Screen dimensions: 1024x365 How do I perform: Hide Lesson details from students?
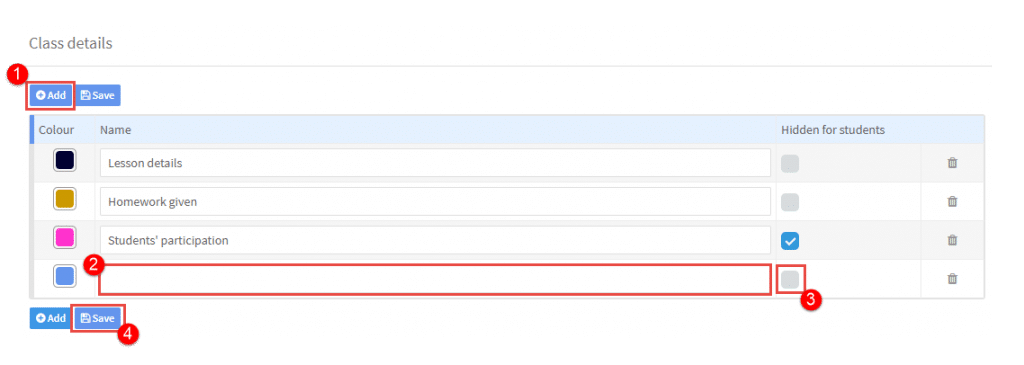click(790, 164)
